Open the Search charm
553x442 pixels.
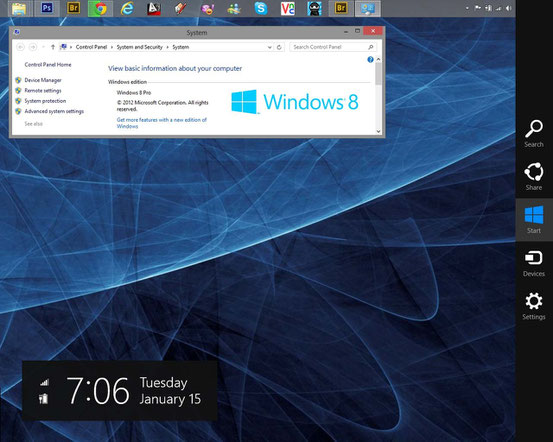click(534, 133)
